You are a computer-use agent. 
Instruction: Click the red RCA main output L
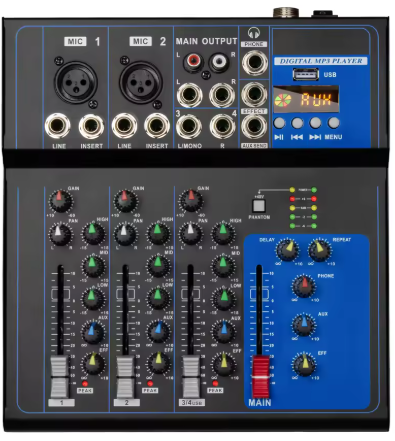click(x=194, y=61)
